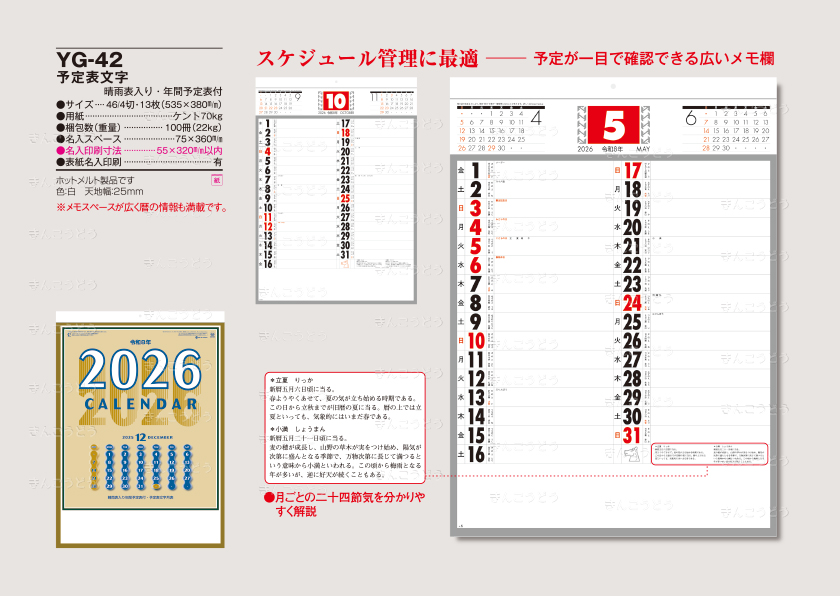Click the hanging hole atop the May calendar
Screen dimensions: 840x596
coord(613,86)
